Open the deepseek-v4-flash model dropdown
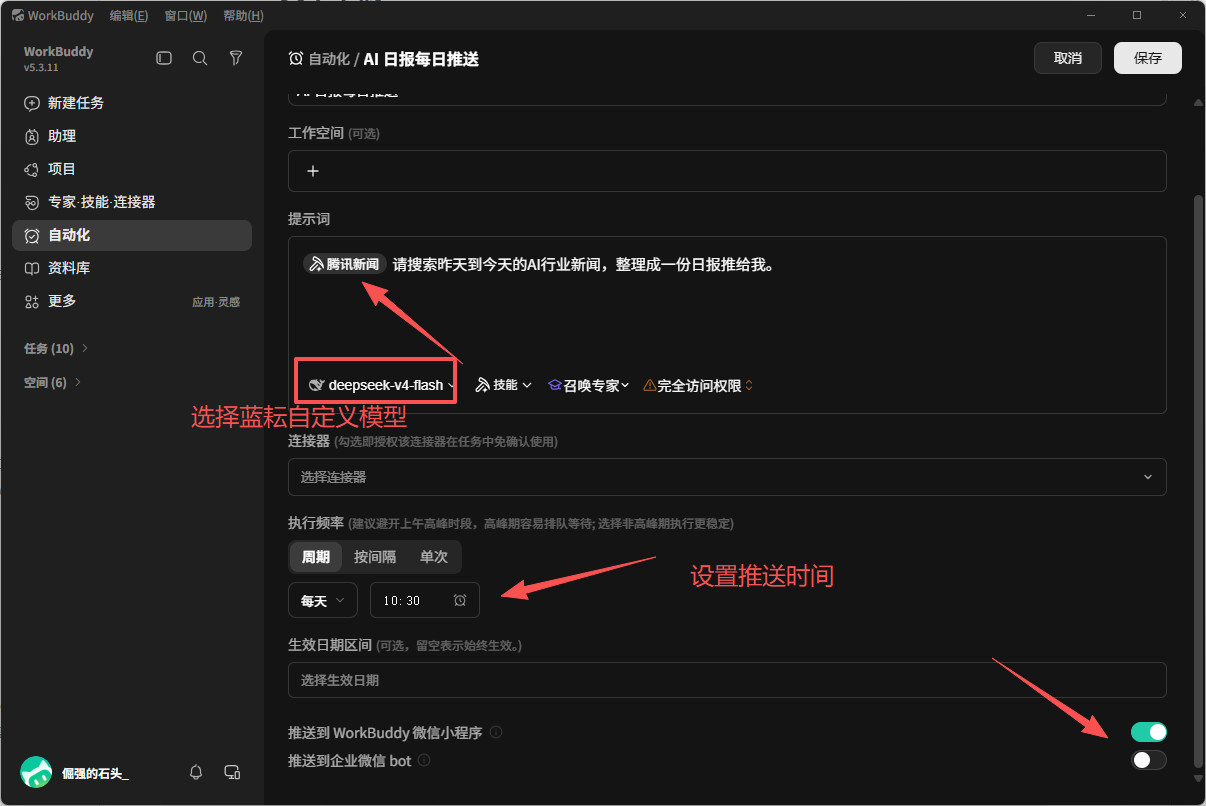The image size is (1206, 806). 382,385
